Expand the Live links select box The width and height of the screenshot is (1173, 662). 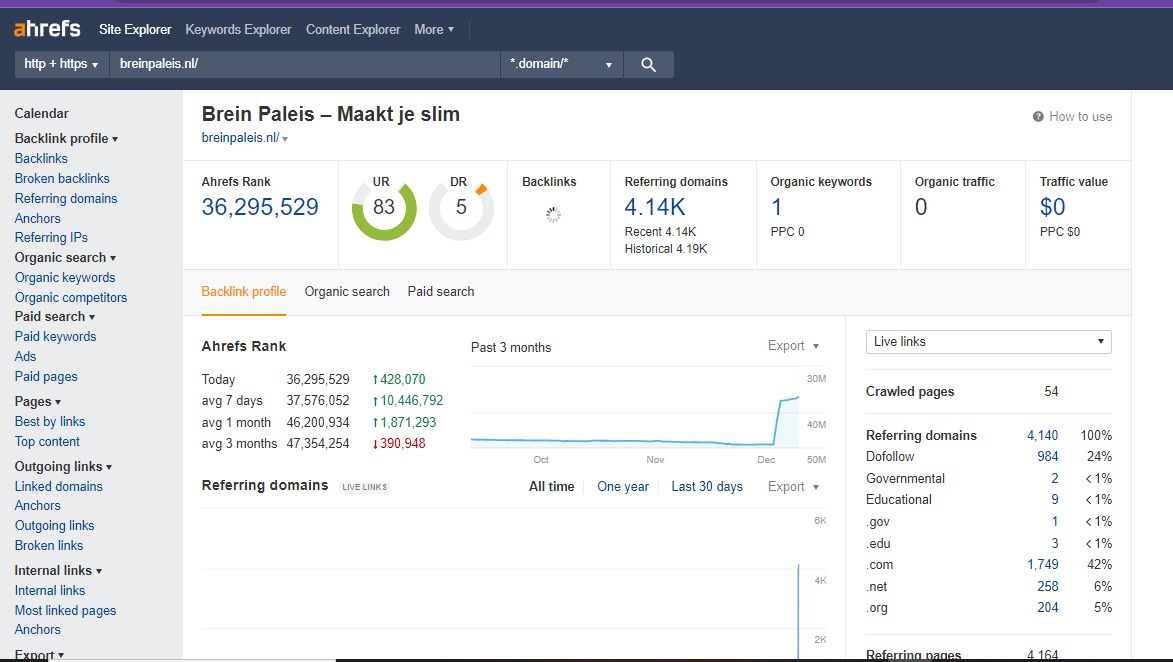[x=988, y=342]
